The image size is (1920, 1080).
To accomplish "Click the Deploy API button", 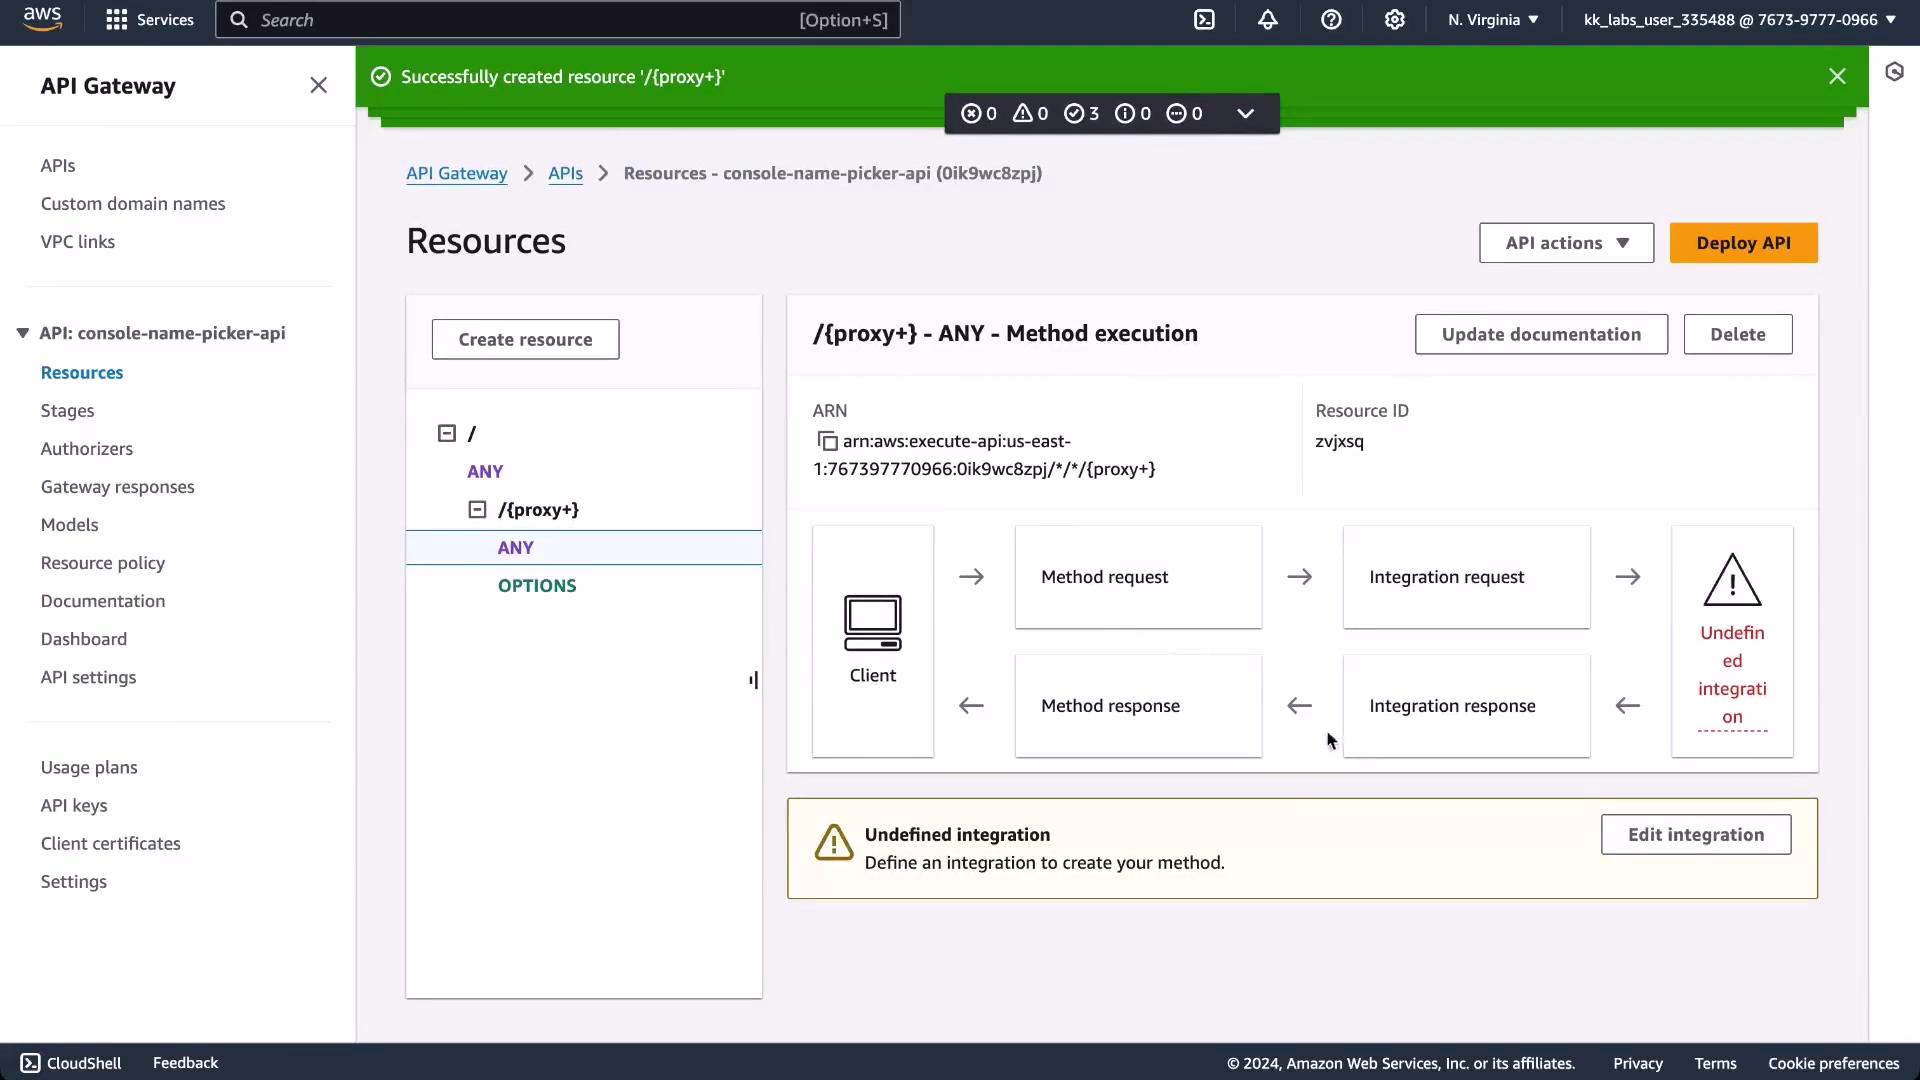I will coord(1743,243).
